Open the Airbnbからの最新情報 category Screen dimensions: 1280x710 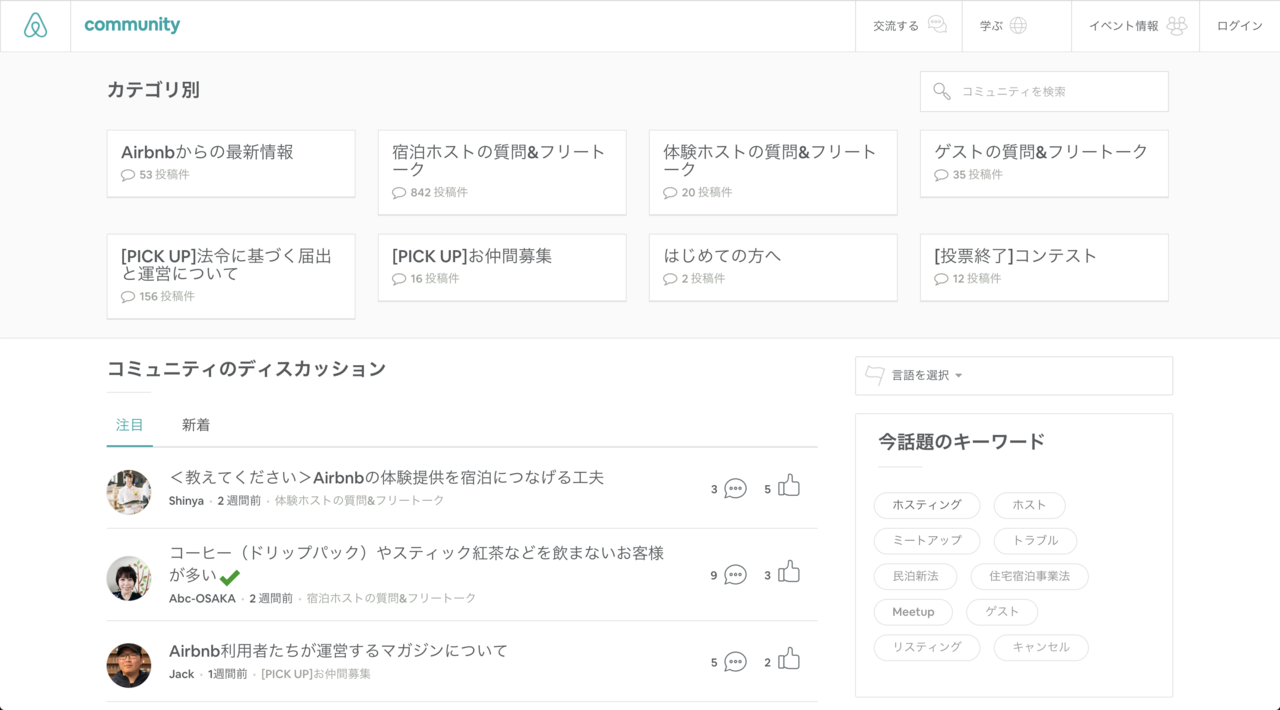(231, 163)
